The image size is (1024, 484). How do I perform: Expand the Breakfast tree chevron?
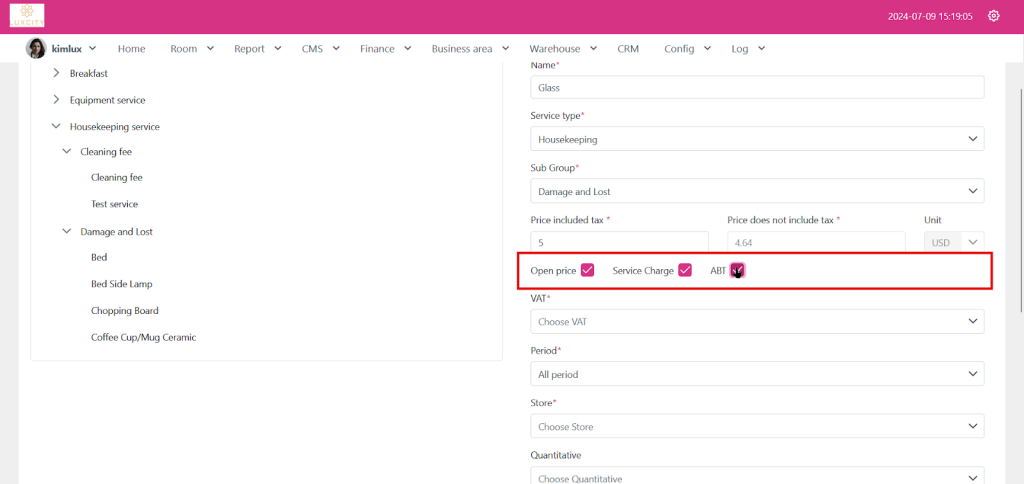pos(56,73)
